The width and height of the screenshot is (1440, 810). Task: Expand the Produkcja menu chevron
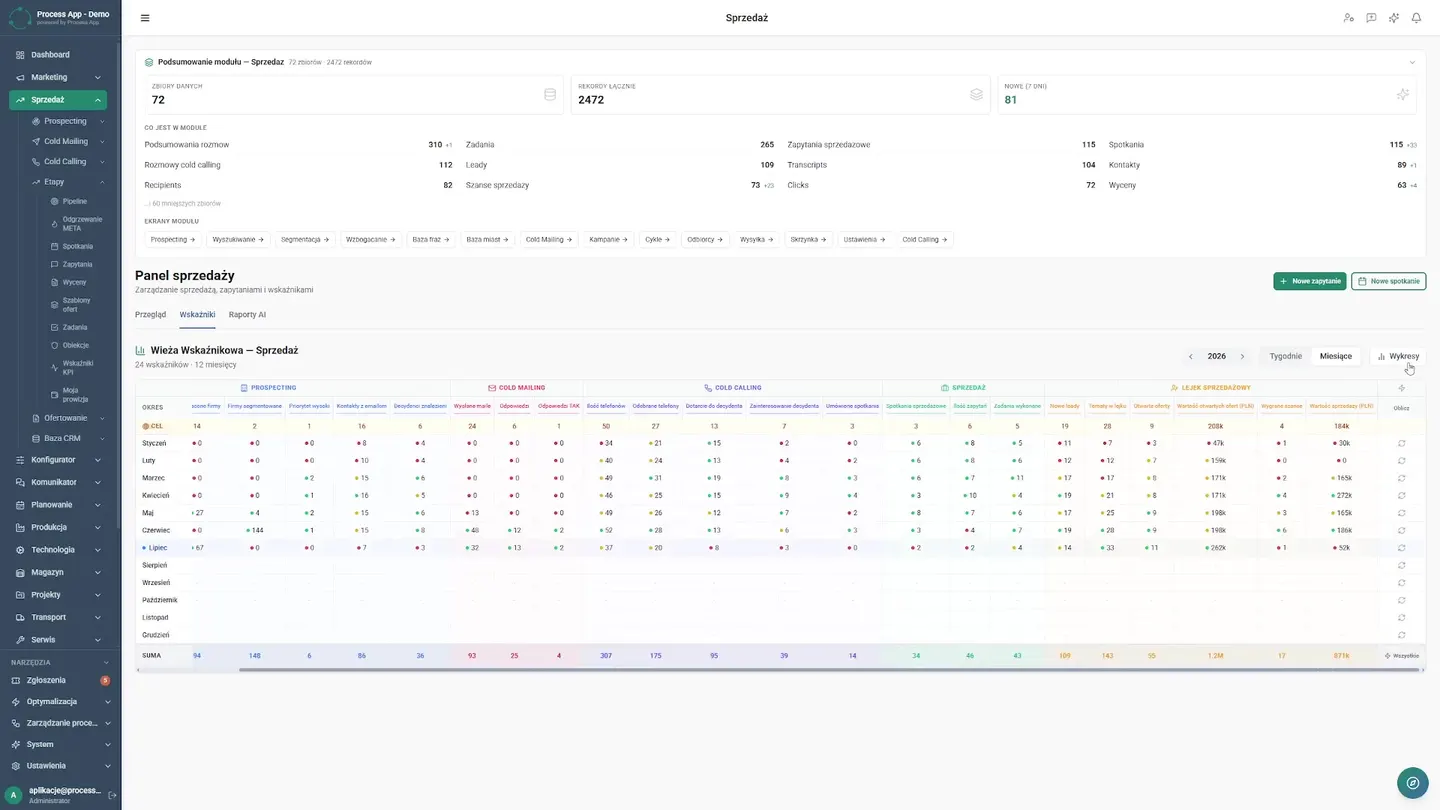[x=98, y=527]
